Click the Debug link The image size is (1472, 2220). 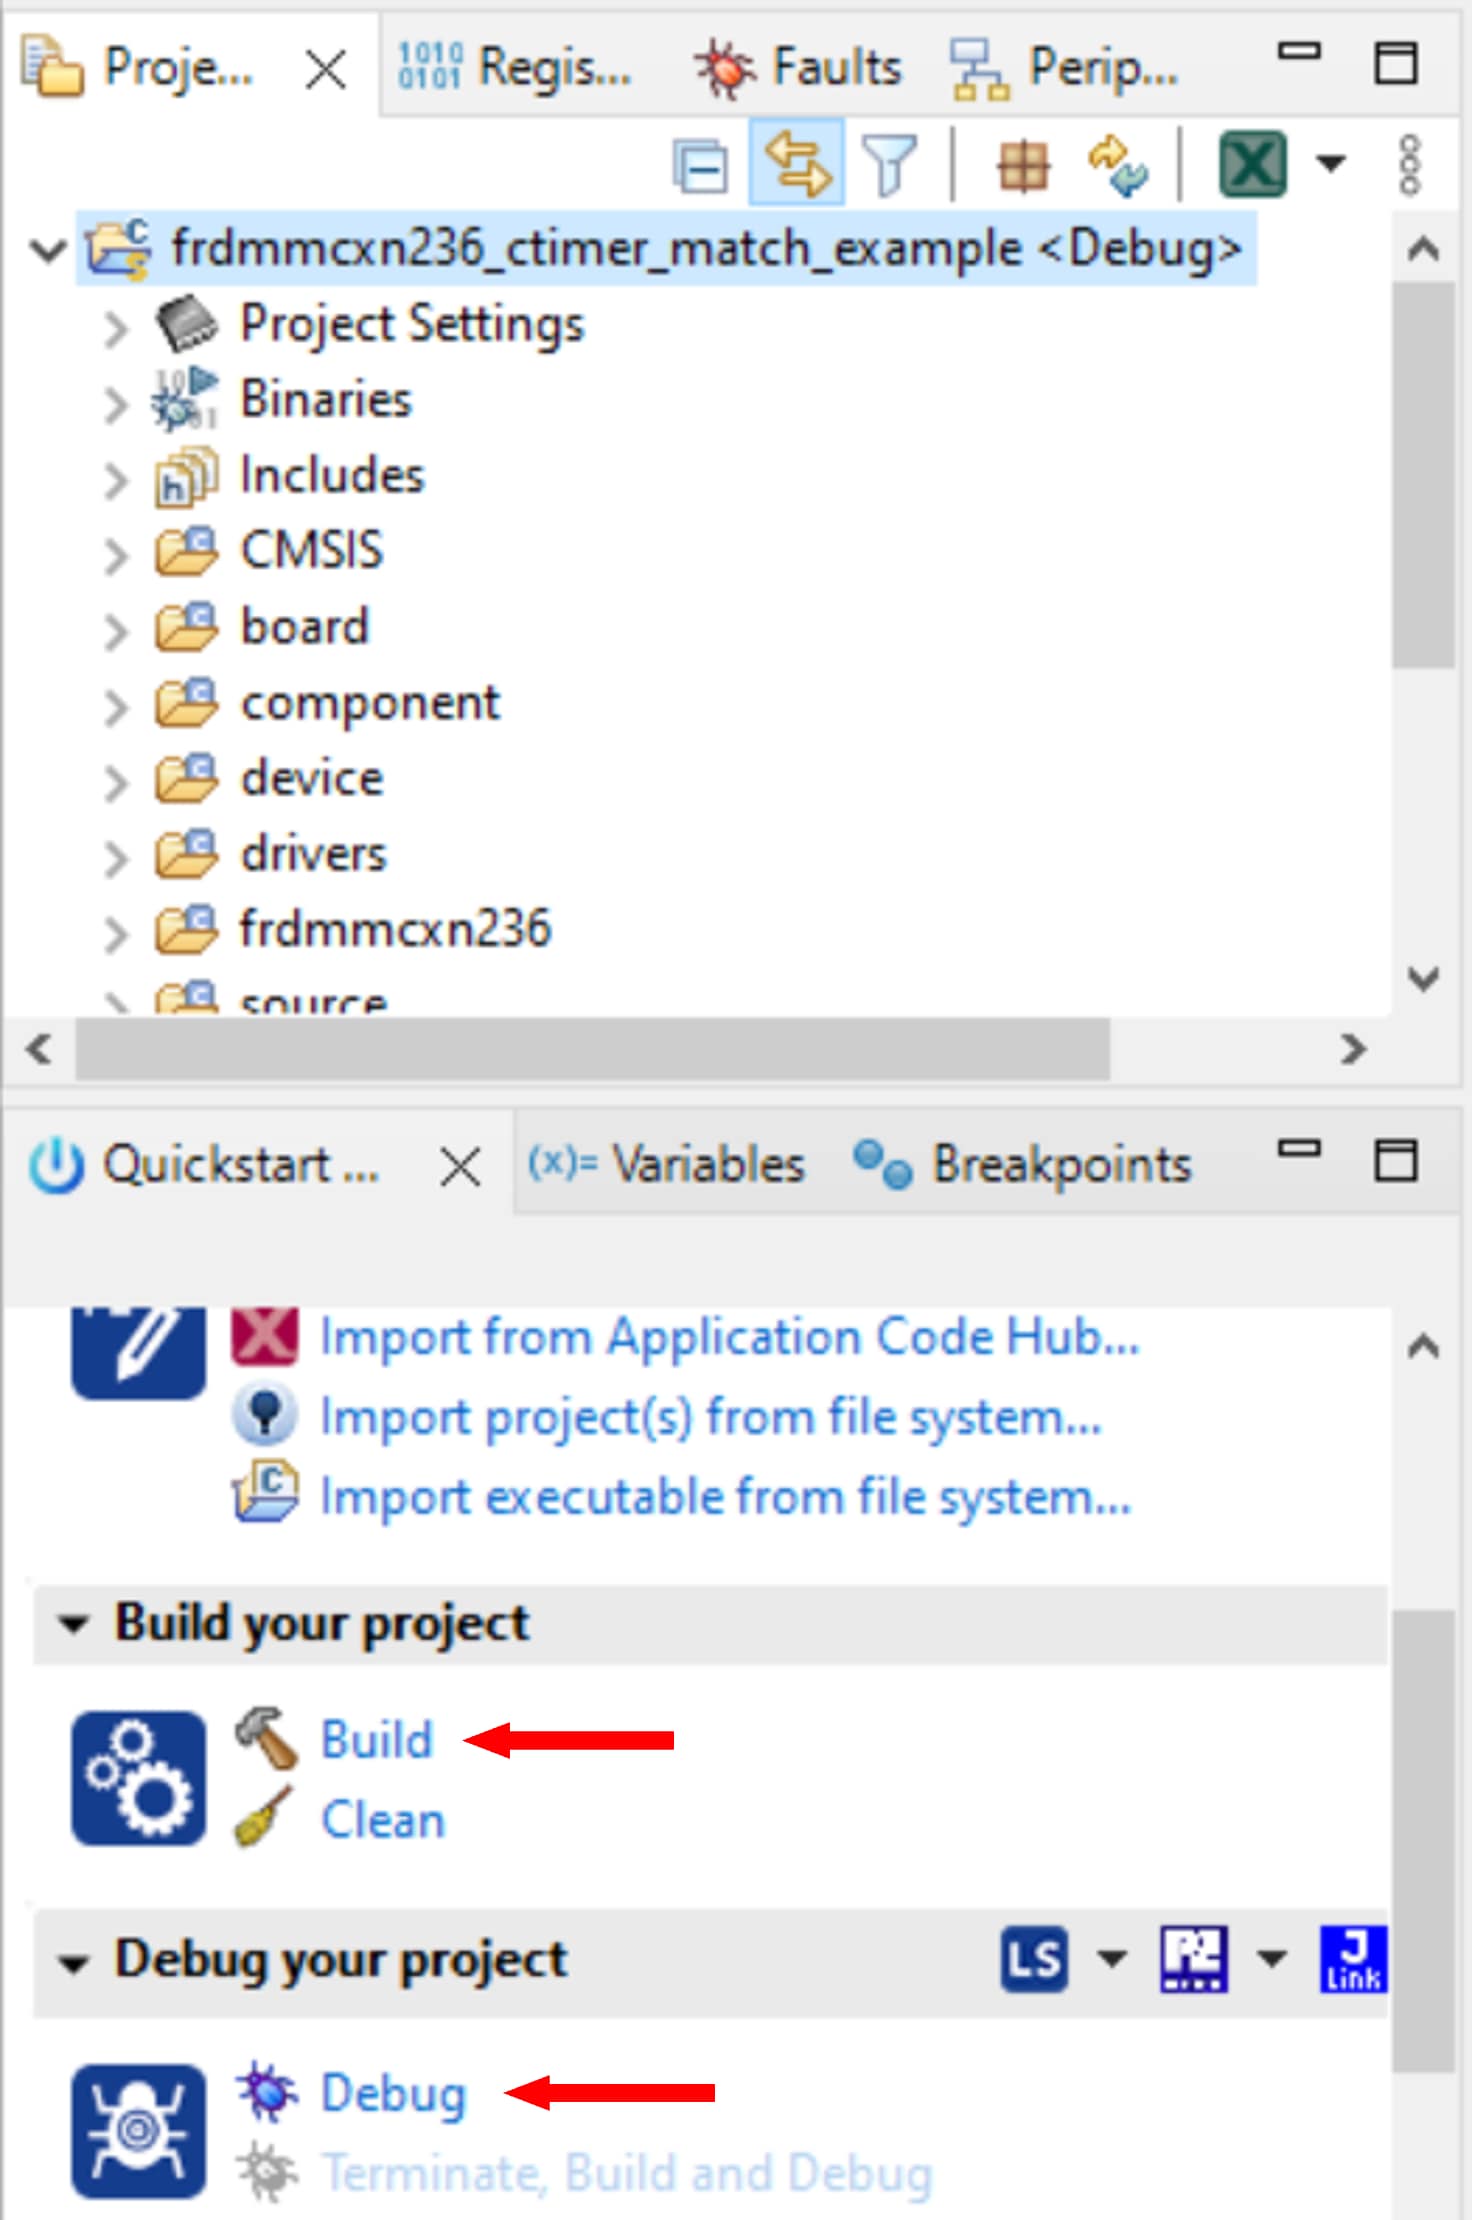point(393,2093)
